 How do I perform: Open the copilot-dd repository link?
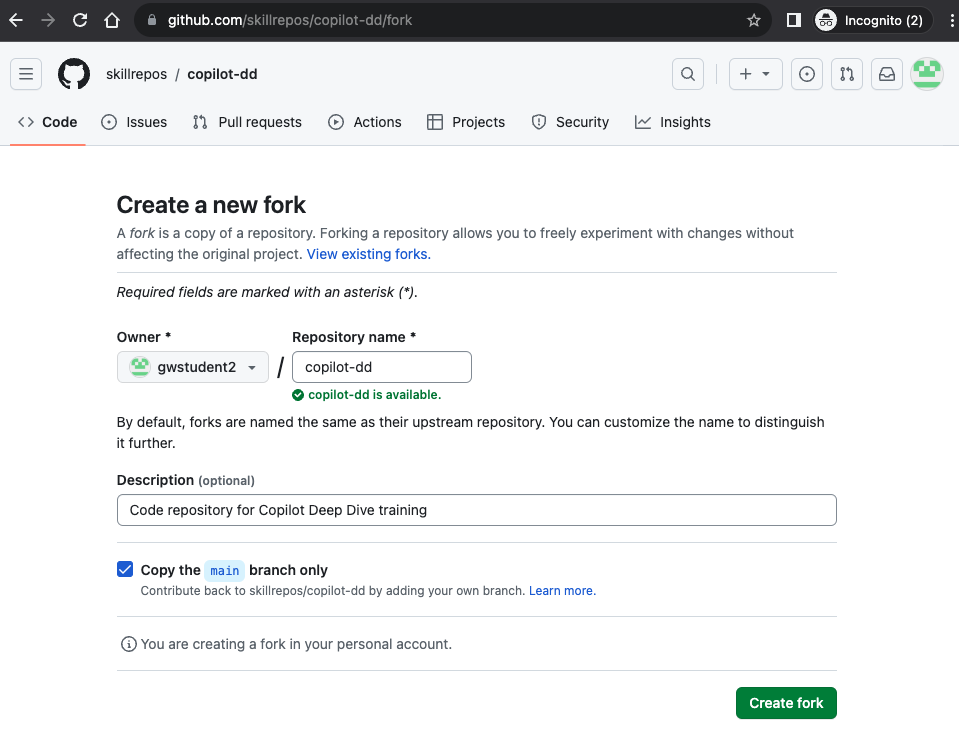[x=222, y=74]
